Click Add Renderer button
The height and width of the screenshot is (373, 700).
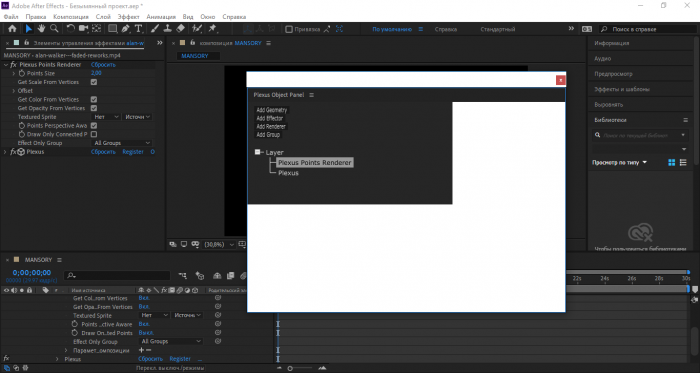coord(271,127)
